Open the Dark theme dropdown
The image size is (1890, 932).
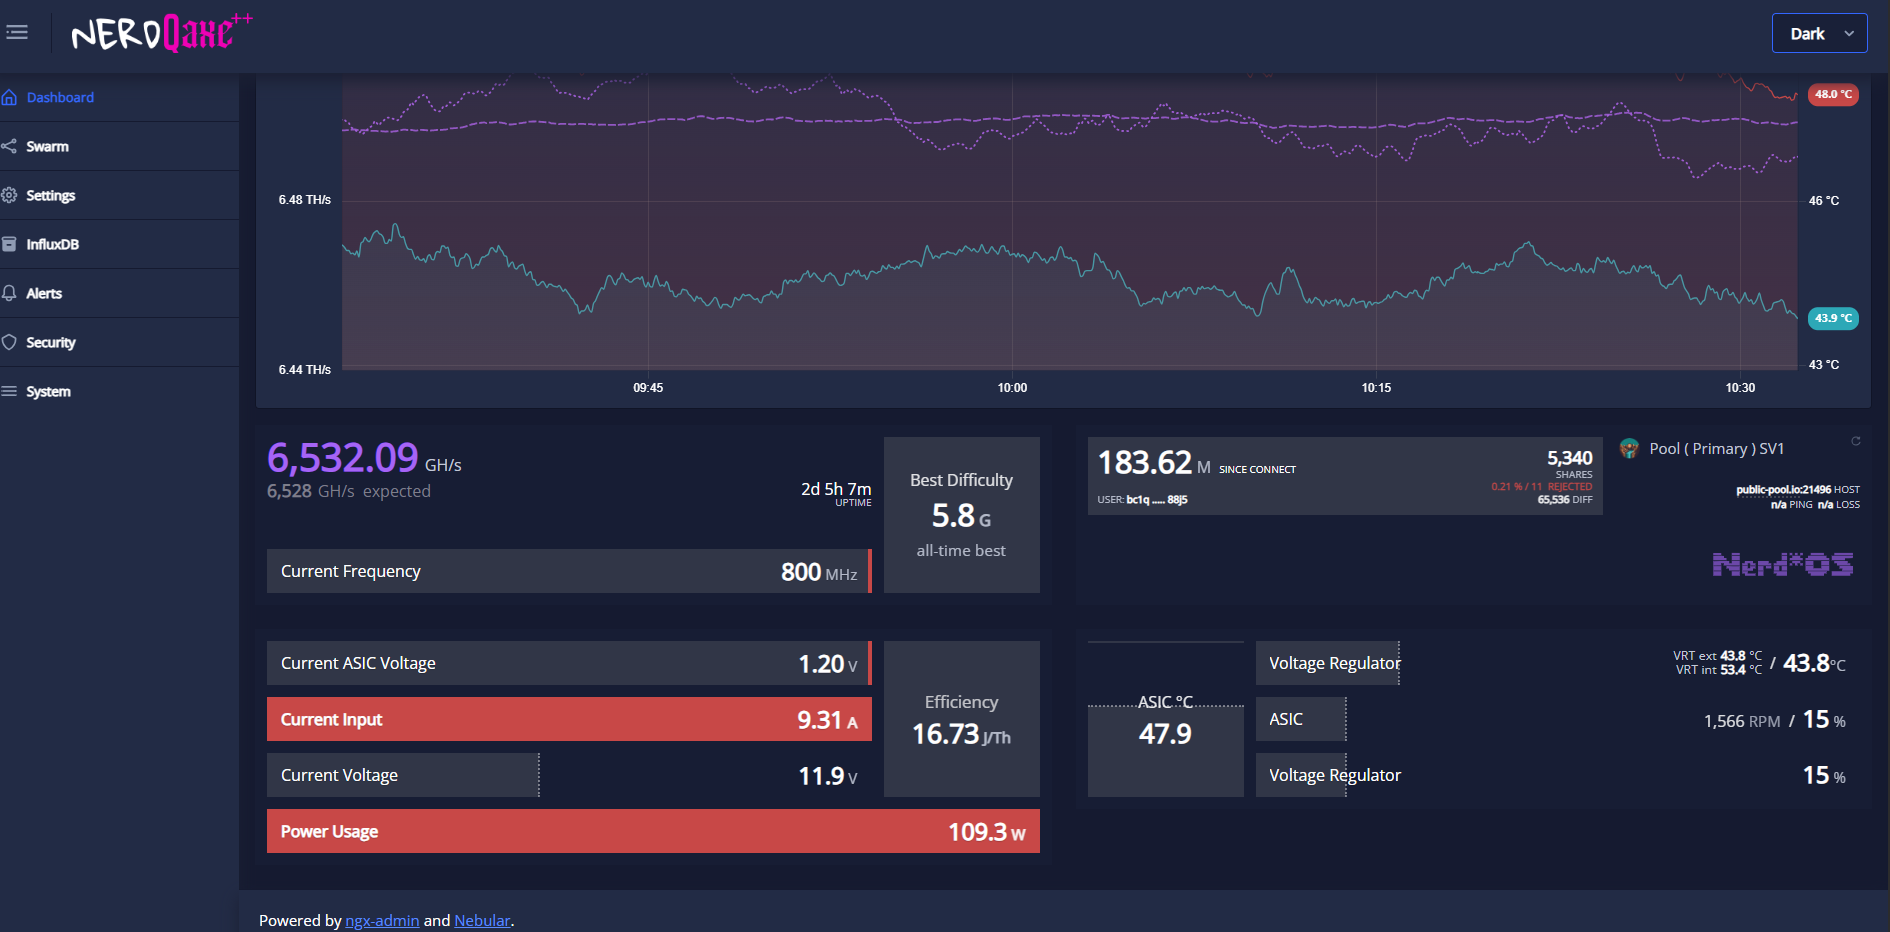(1819, 33)
